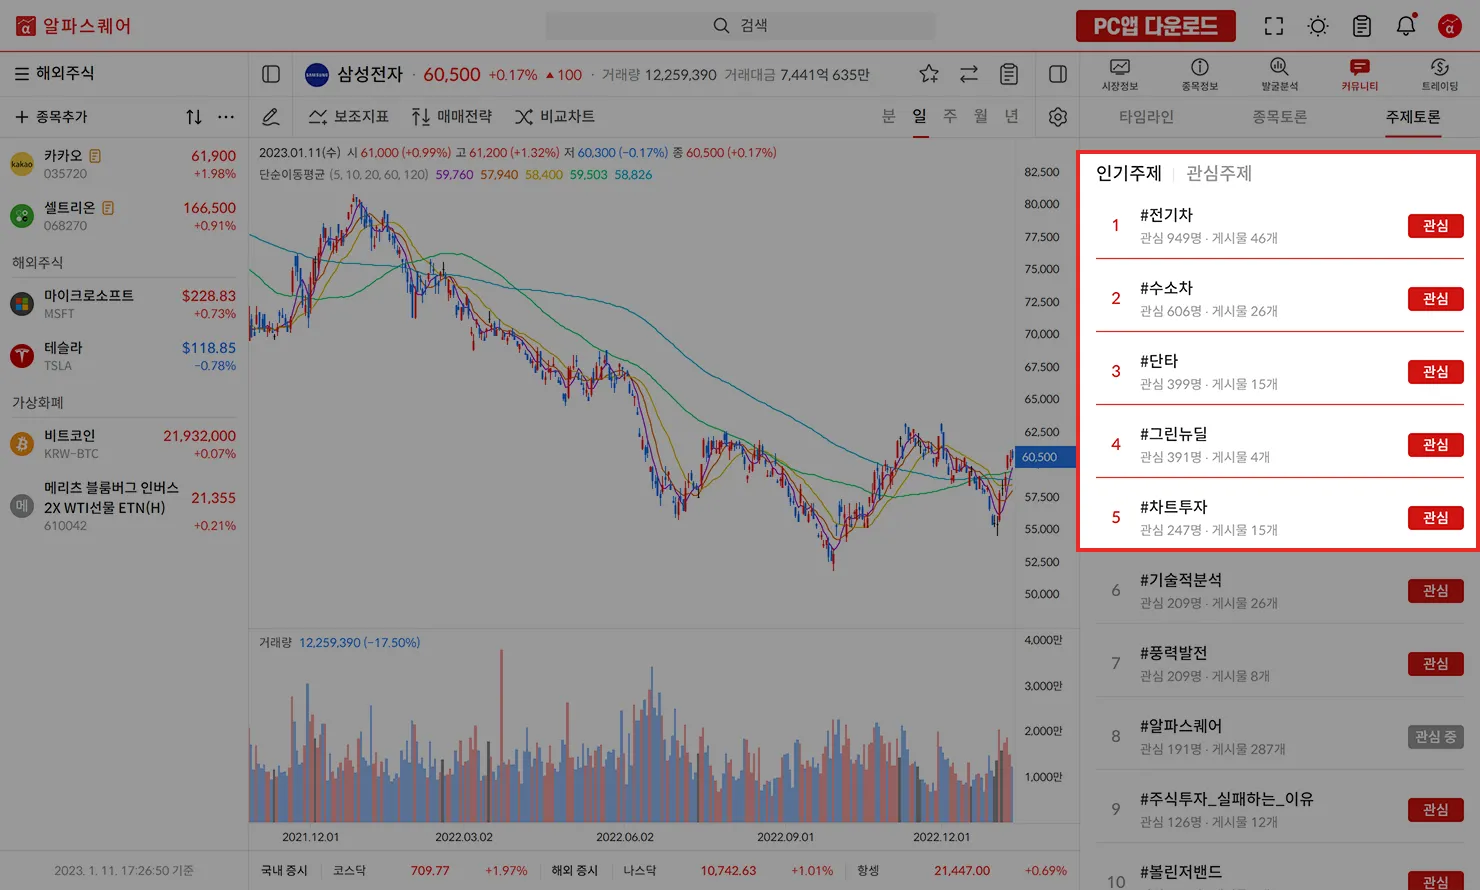This screenshot has width=1480, height=890.
Task: Open 트레이딩 trading icon
Action: pyautogui.click(x=1440, y=74)
